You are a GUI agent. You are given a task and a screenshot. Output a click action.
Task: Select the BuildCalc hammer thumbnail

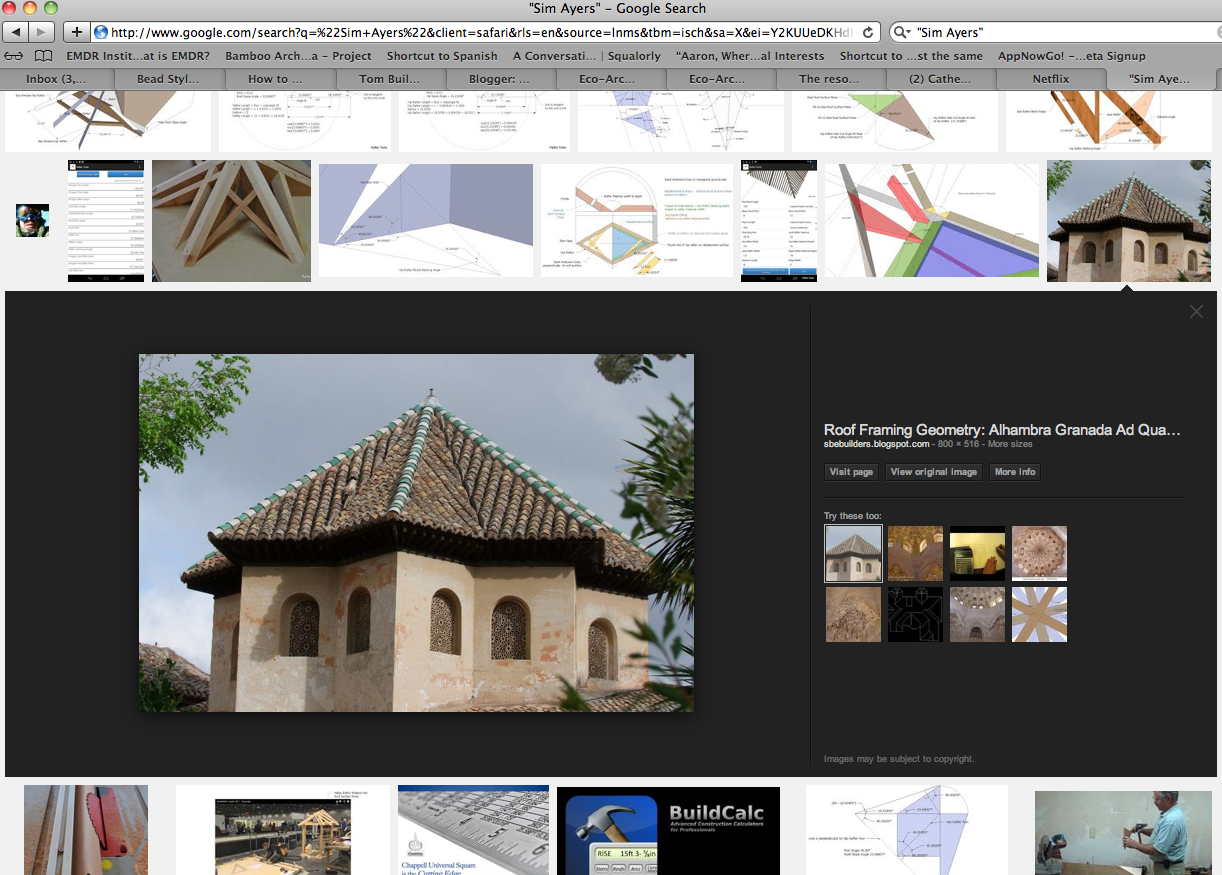click(668, 831)
